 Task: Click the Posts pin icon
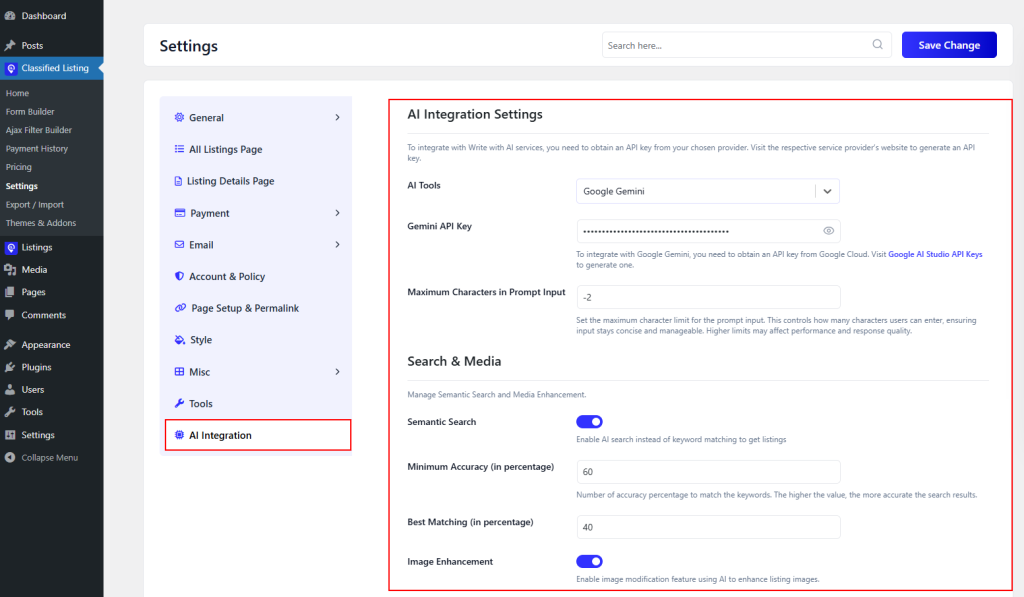(x=10, y=46)
